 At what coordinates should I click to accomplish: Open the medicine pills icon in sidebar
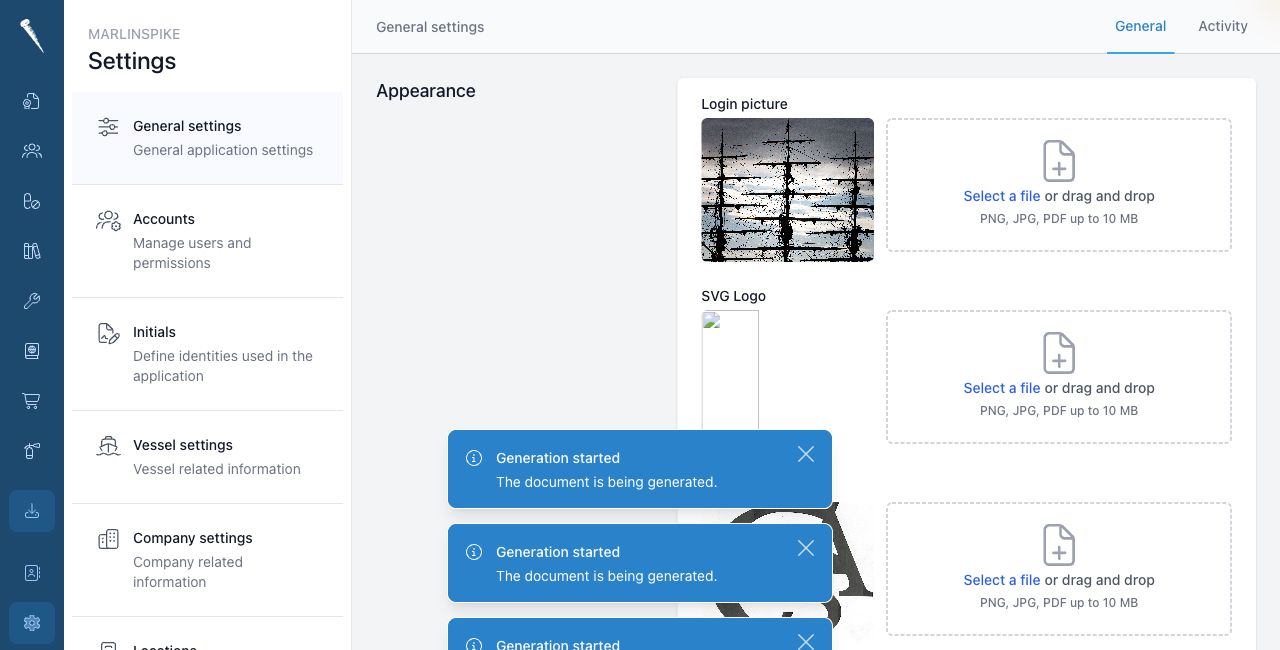[32, 201]
